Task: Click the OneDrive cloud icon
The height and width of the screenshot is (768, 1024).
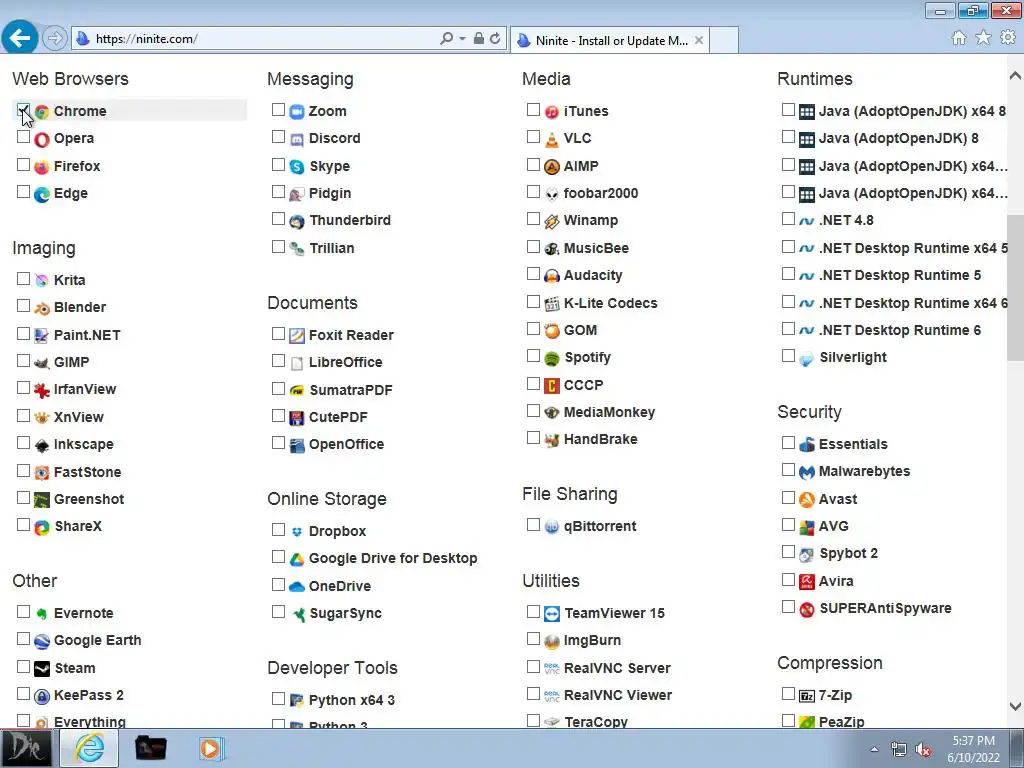Action: coord(296,586)
